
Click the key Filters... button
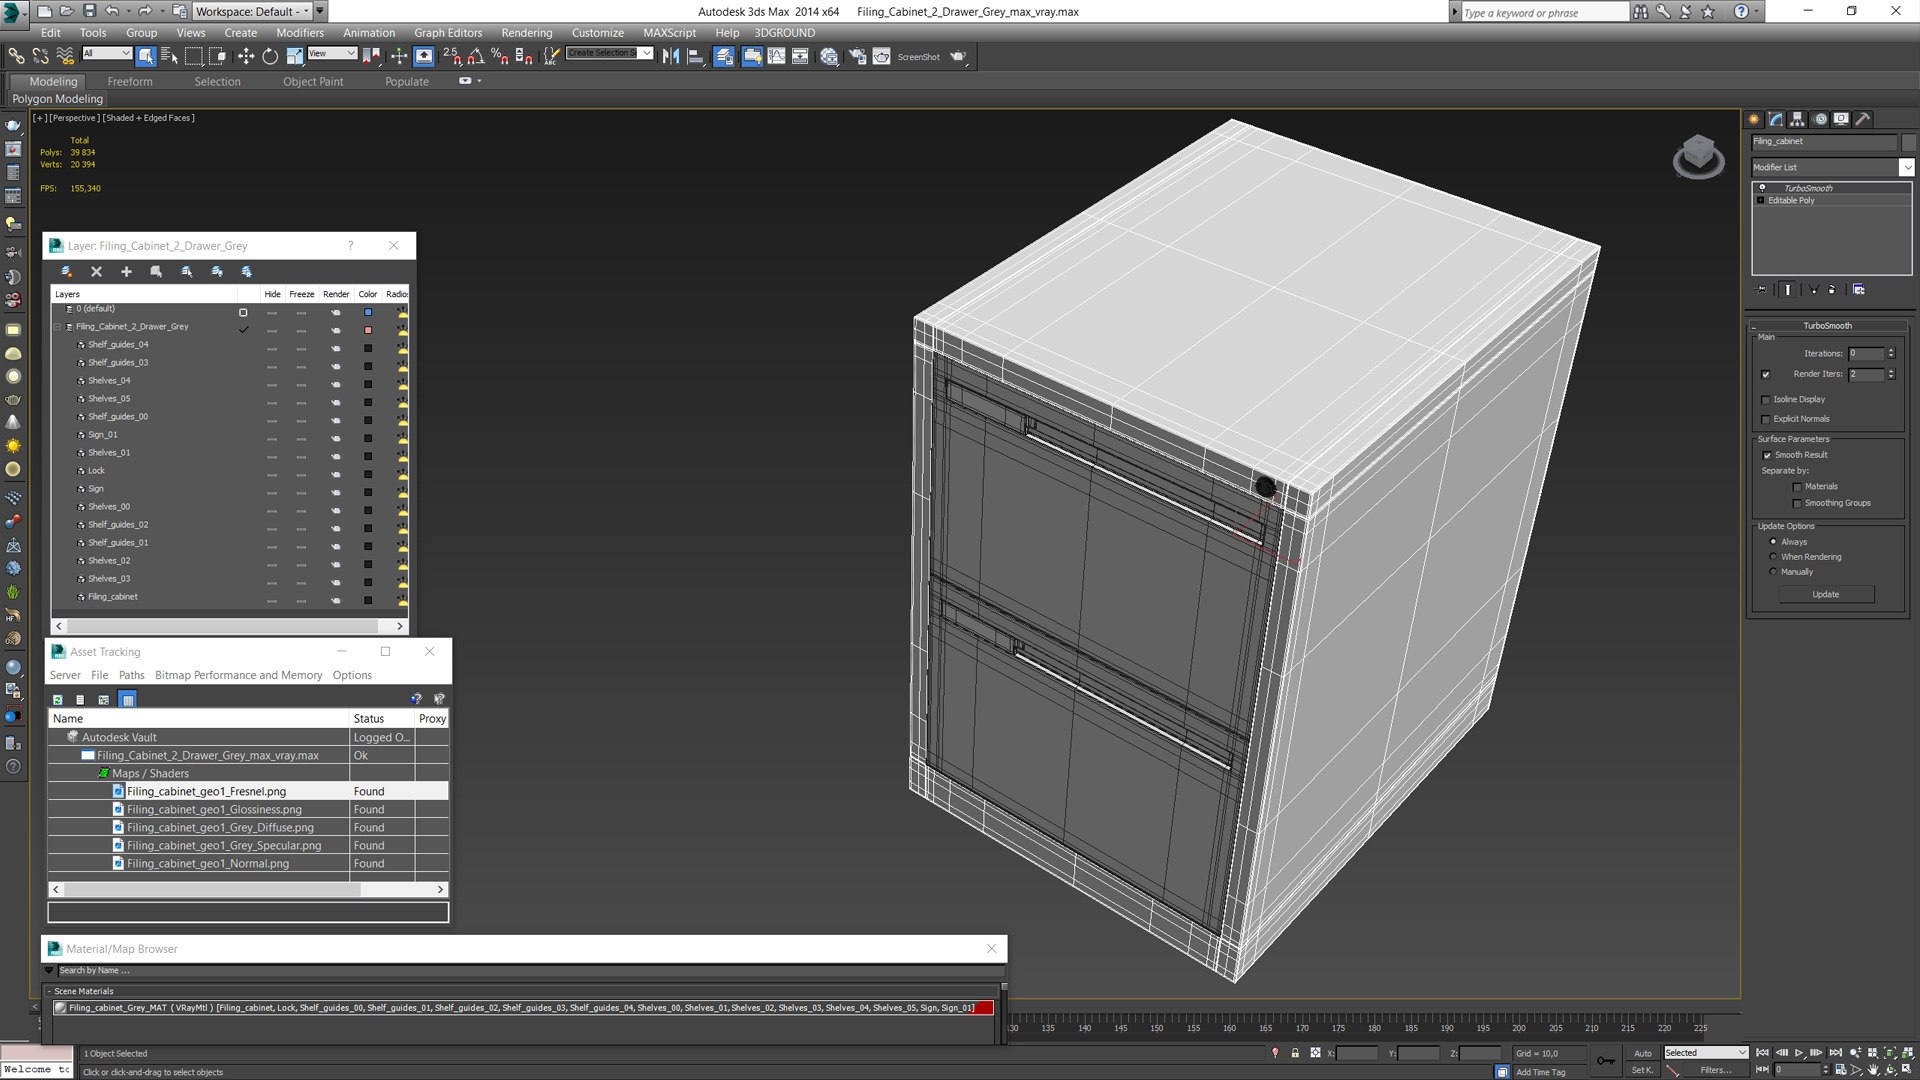1715,1070
